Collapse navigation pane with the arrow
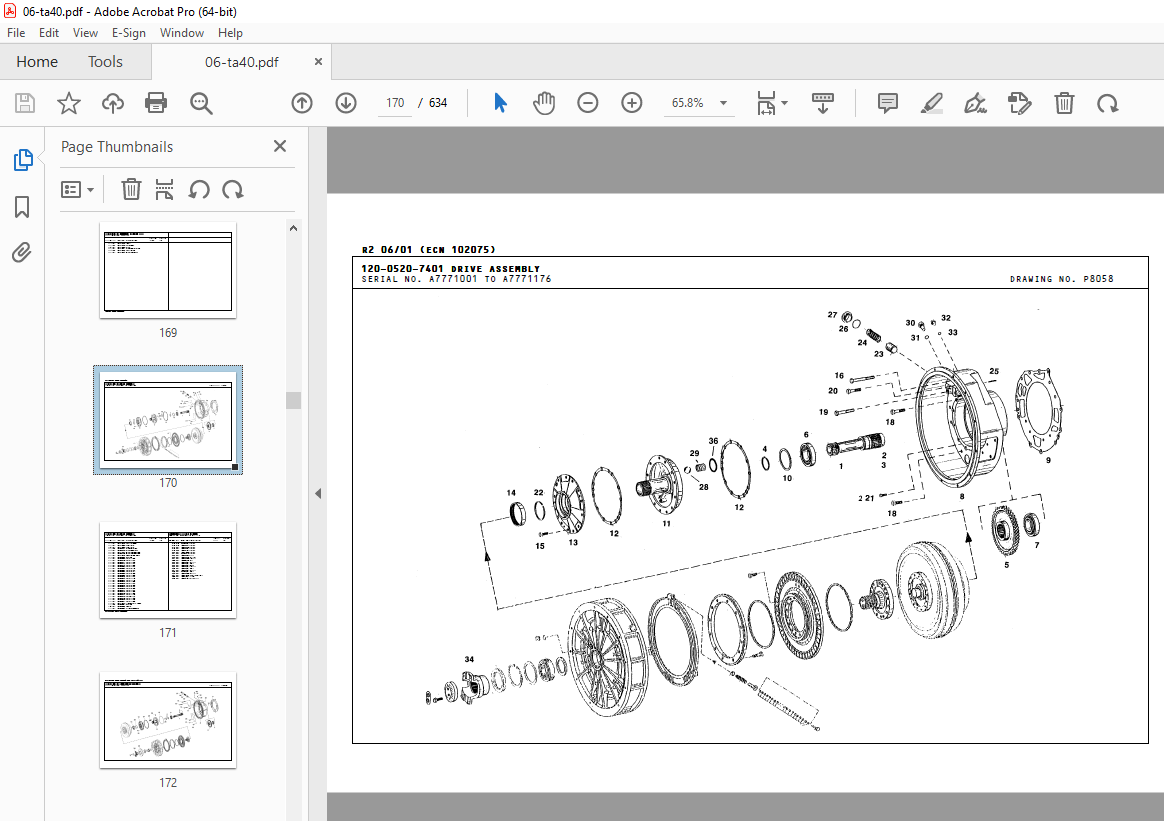 (x=318, y=493)
